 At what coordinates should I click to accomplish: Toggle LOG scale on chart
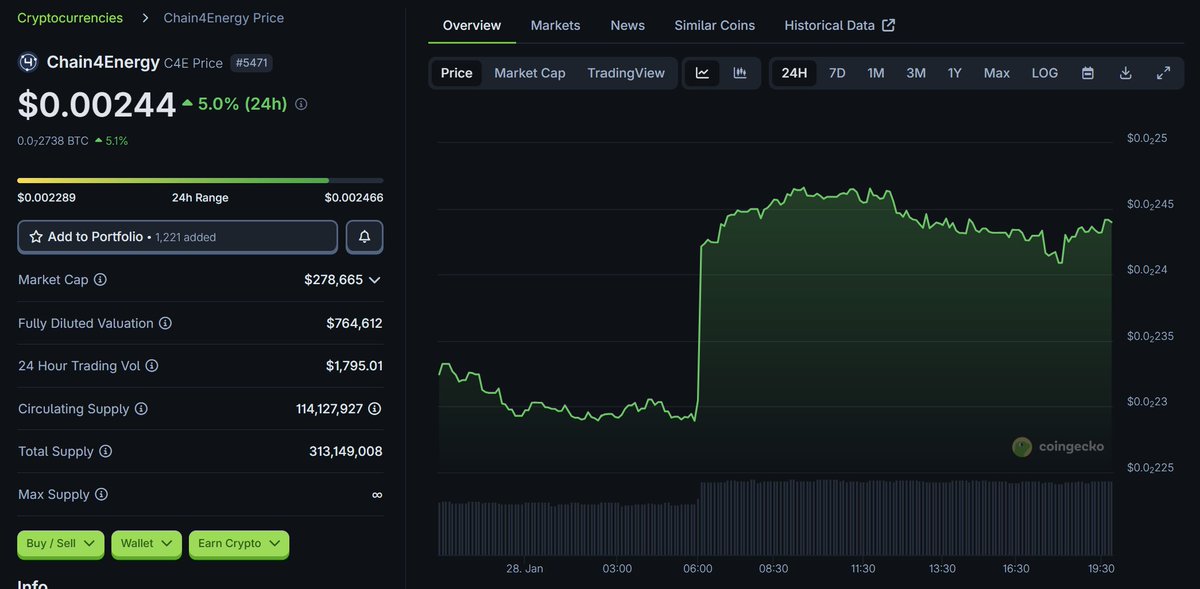(1045, 73)
